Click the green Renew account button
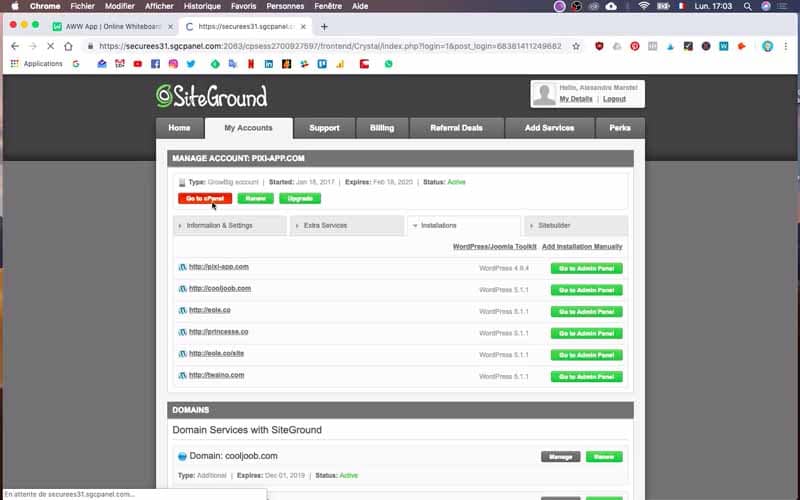Image resolution: width=800 pixels, height=500 pixels. [x=256, y=198]
